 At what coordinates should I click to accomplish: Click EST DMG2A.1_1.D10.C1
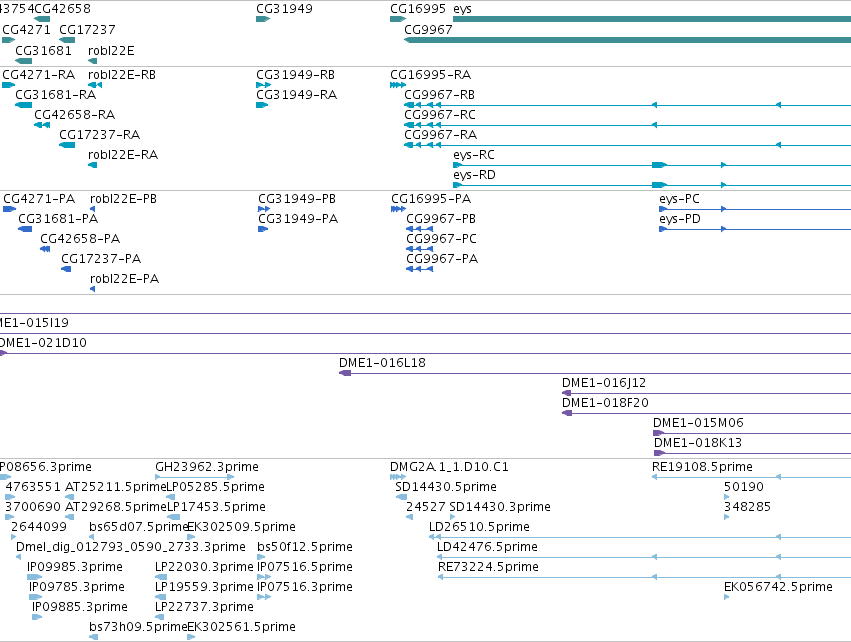[449, 467]
